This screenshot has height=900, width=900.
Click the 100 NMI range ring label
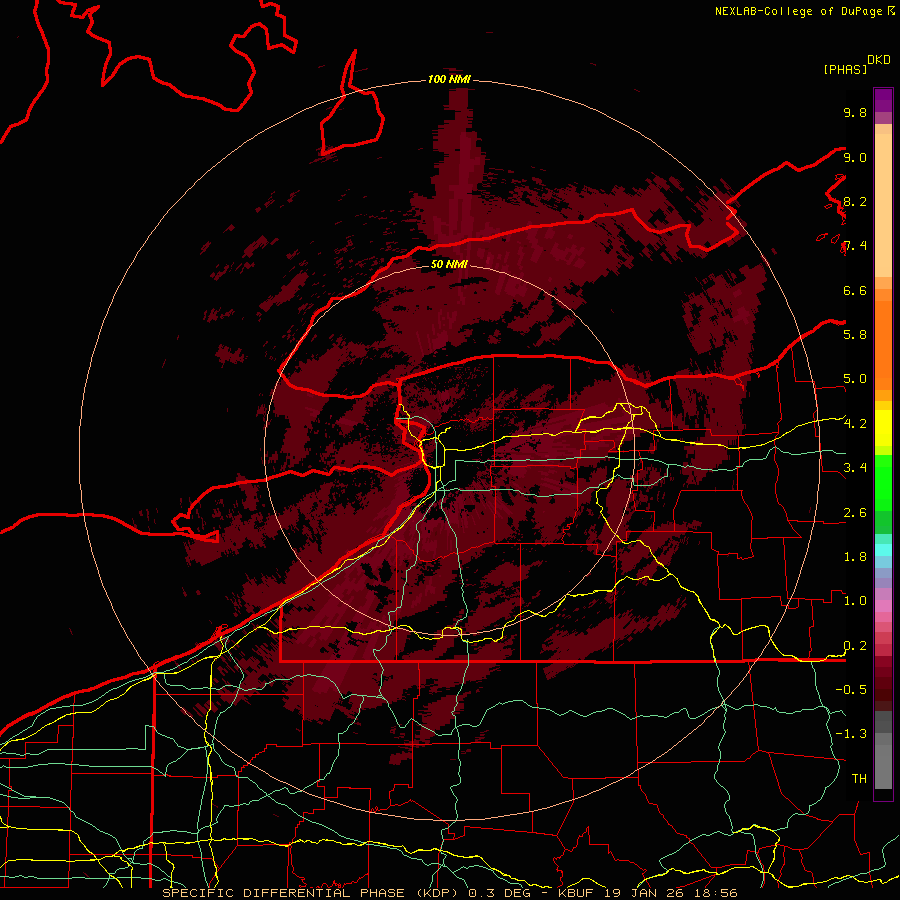tap(449, 79)
